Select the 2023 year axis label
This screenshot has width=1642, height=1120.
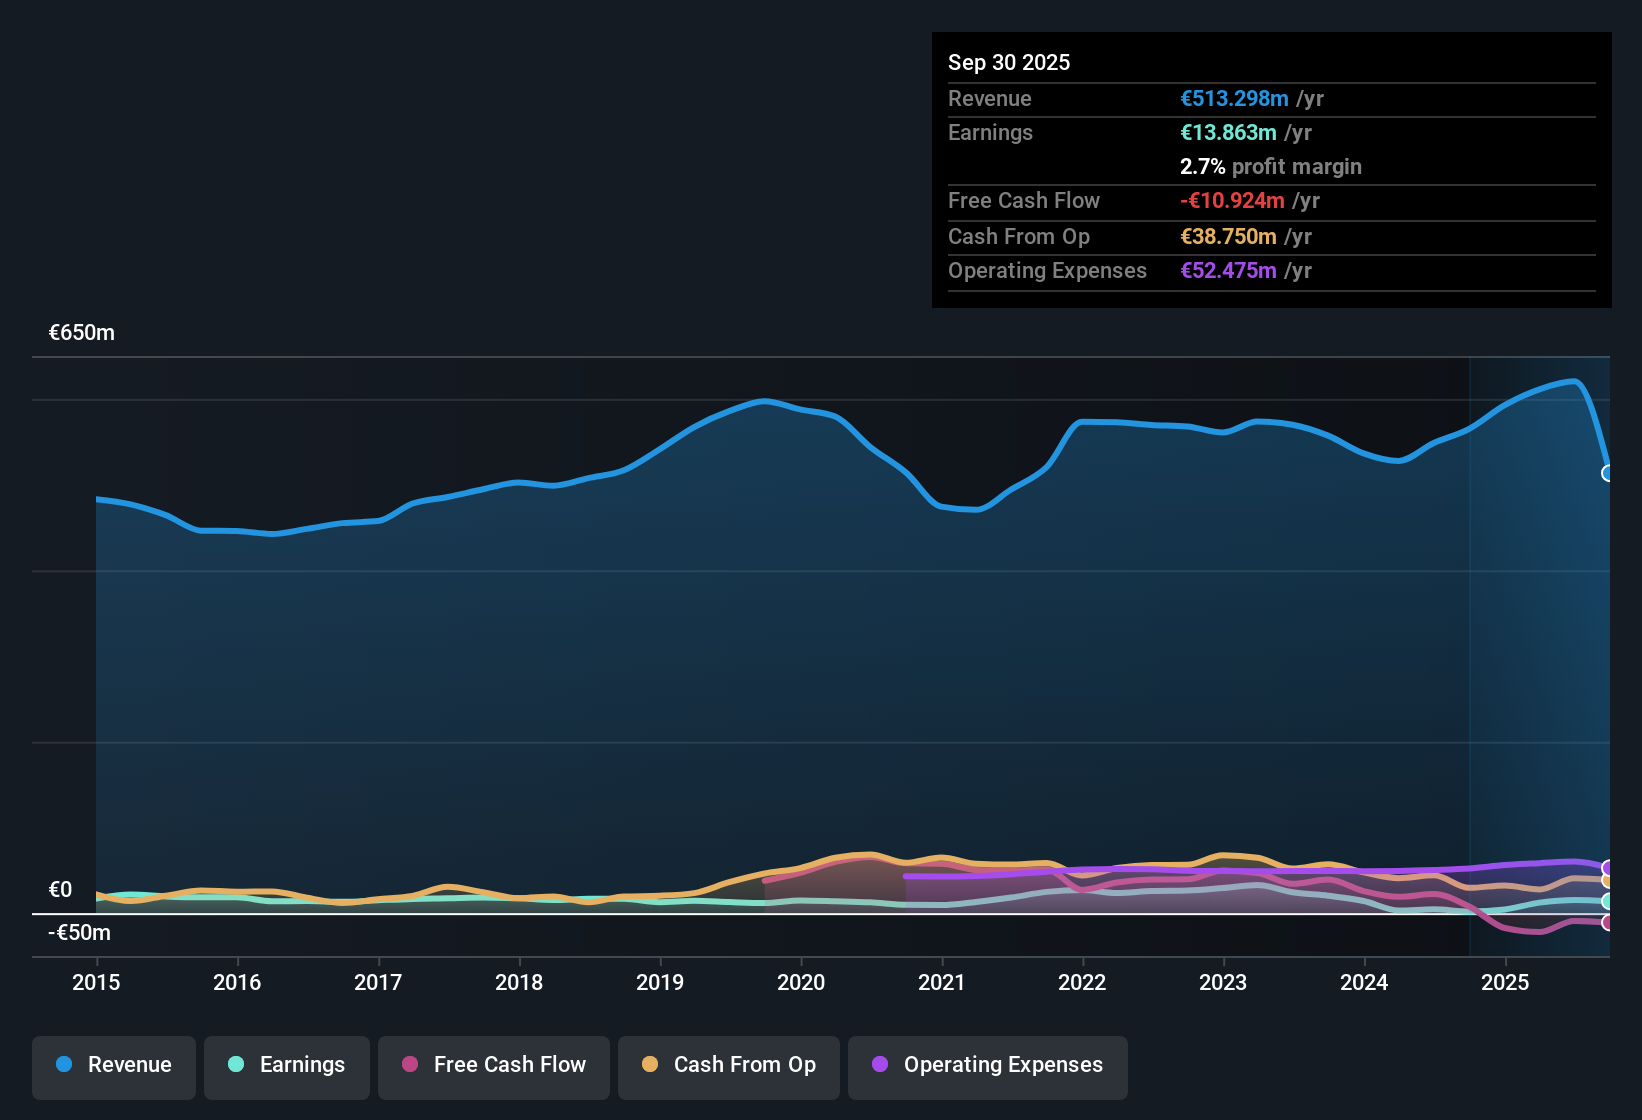click(x=1223, y=983)
